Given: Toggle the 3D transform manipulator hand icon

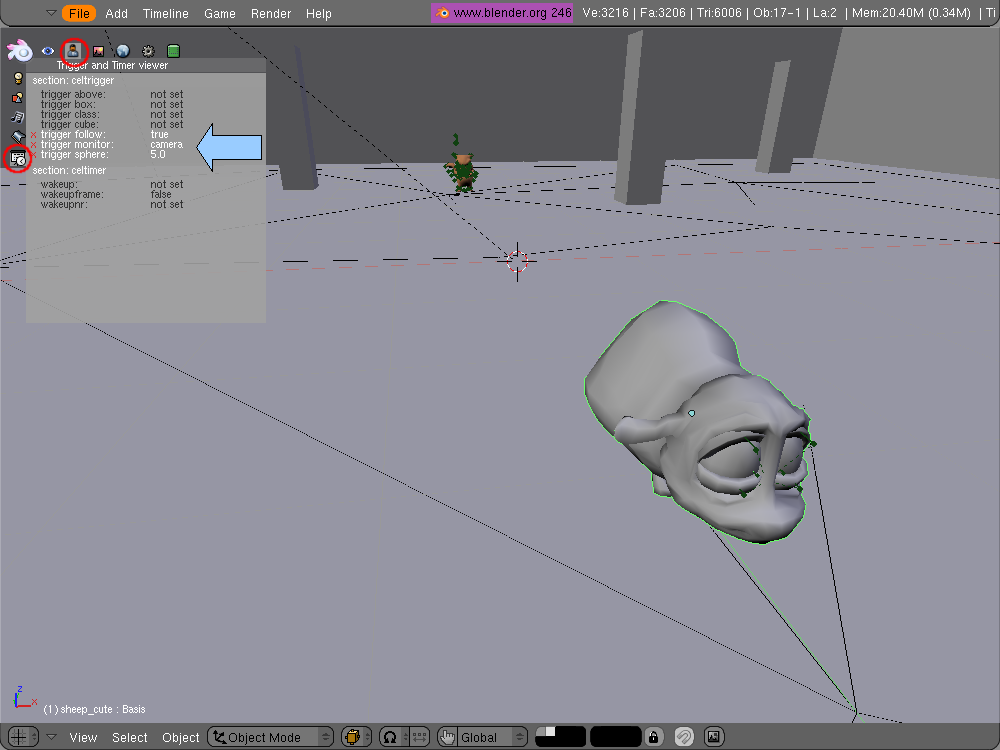Looking at the screenshot, I should point(447,737).
